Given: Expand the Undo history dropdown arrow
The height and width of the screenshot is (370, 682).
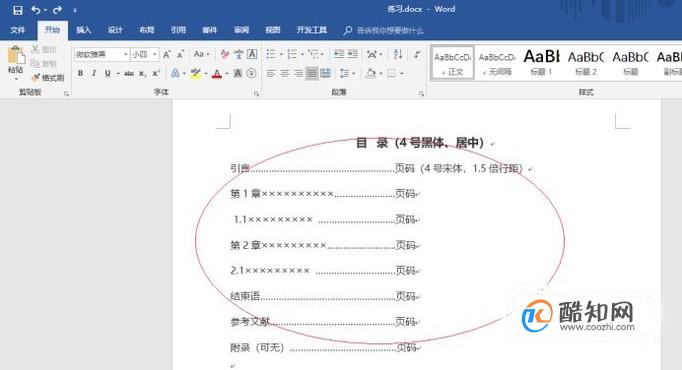Looking at the screenshot, I should 45,10.
